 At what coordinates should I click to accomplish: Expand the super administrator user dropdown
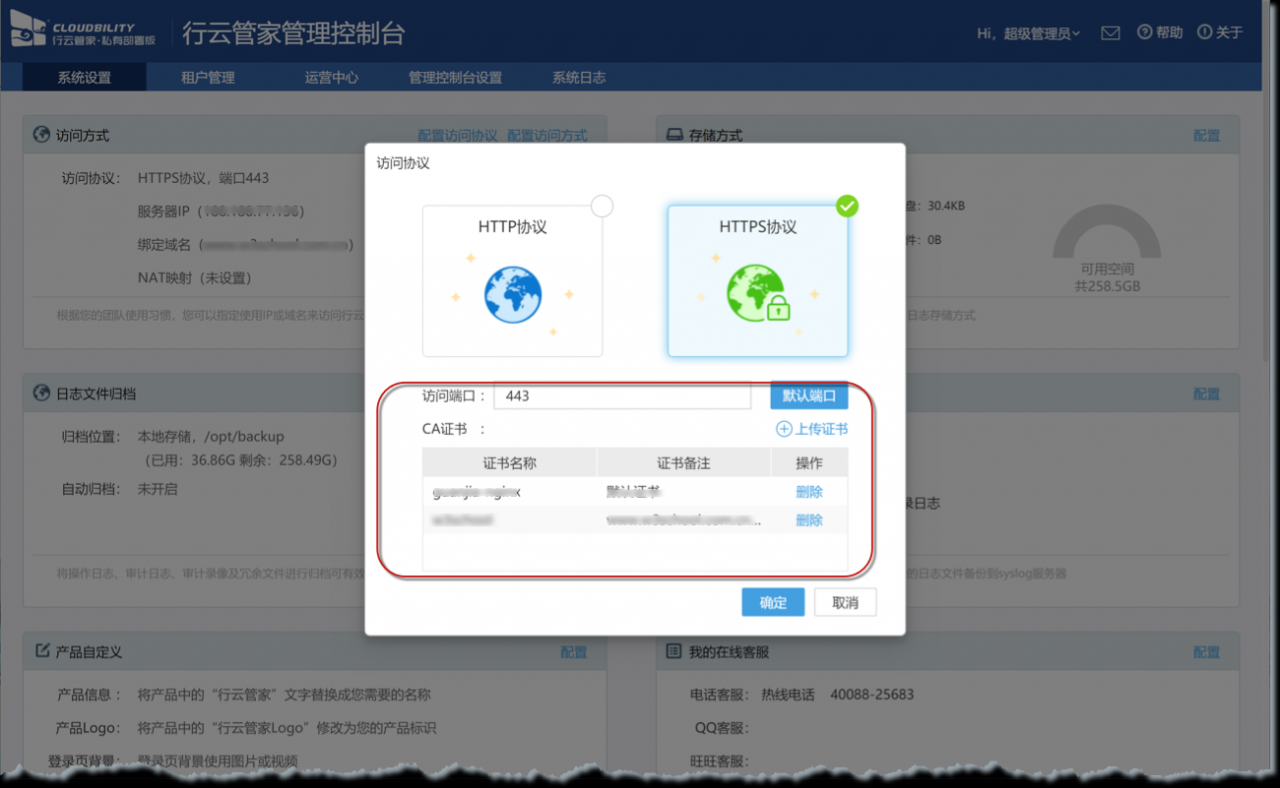(1028, 33)
